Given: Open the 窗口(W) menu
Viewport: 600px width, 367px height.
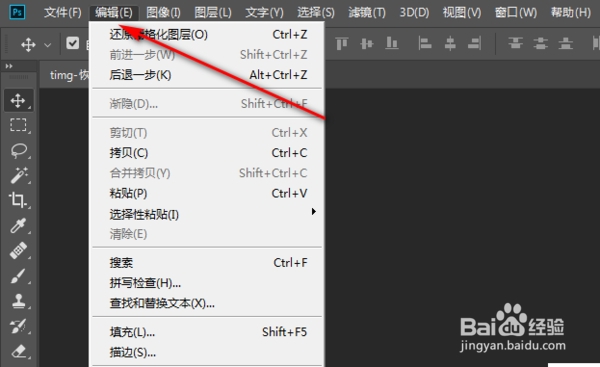Looking at the screenshot, I should pos(516,13).
